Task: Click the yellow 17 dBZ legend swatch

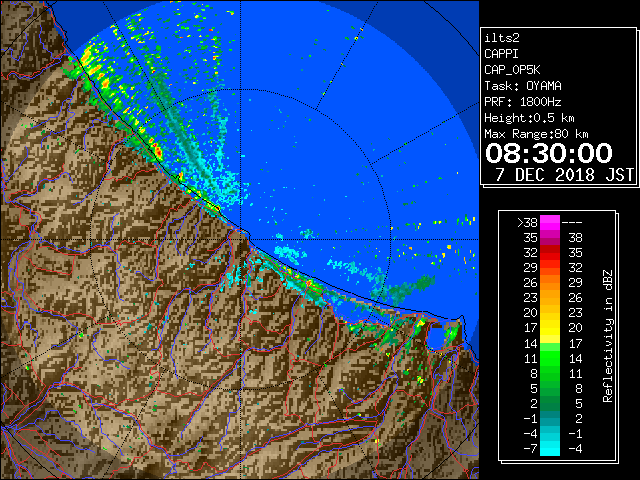Action: tap(550, 328)
